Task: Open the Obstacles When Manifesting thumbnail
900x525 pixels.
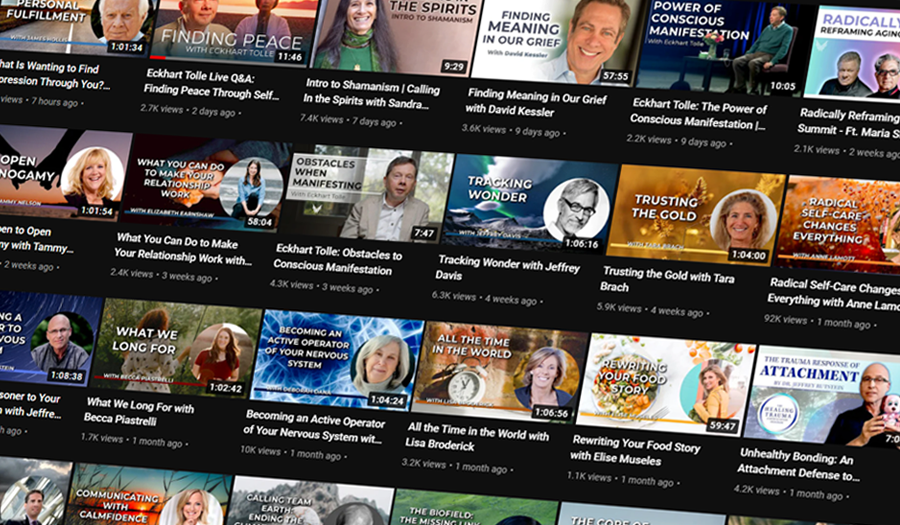Action: [x=366, y=195]
